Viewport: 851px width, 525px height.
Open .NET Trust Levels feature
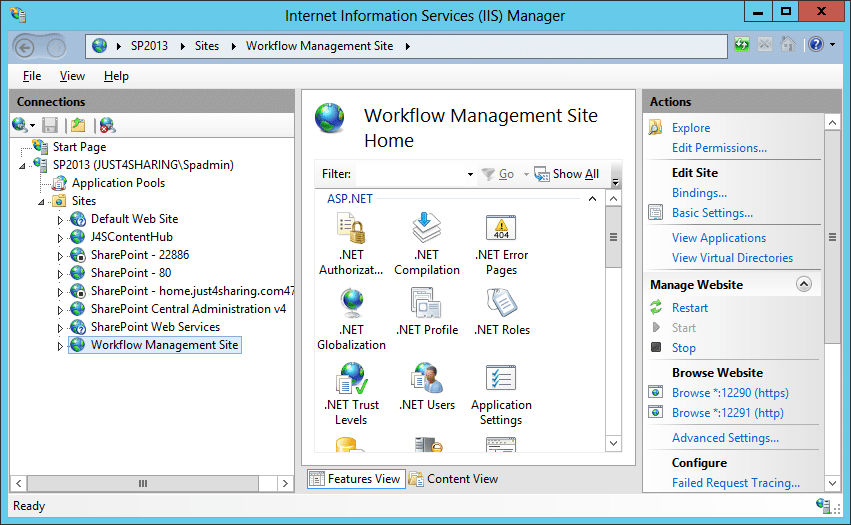352,378
